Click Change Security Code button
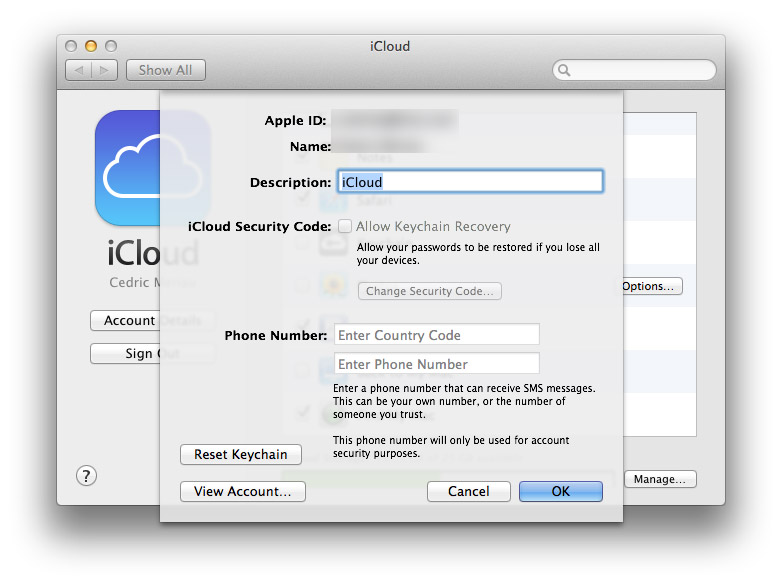 [429, 291]
